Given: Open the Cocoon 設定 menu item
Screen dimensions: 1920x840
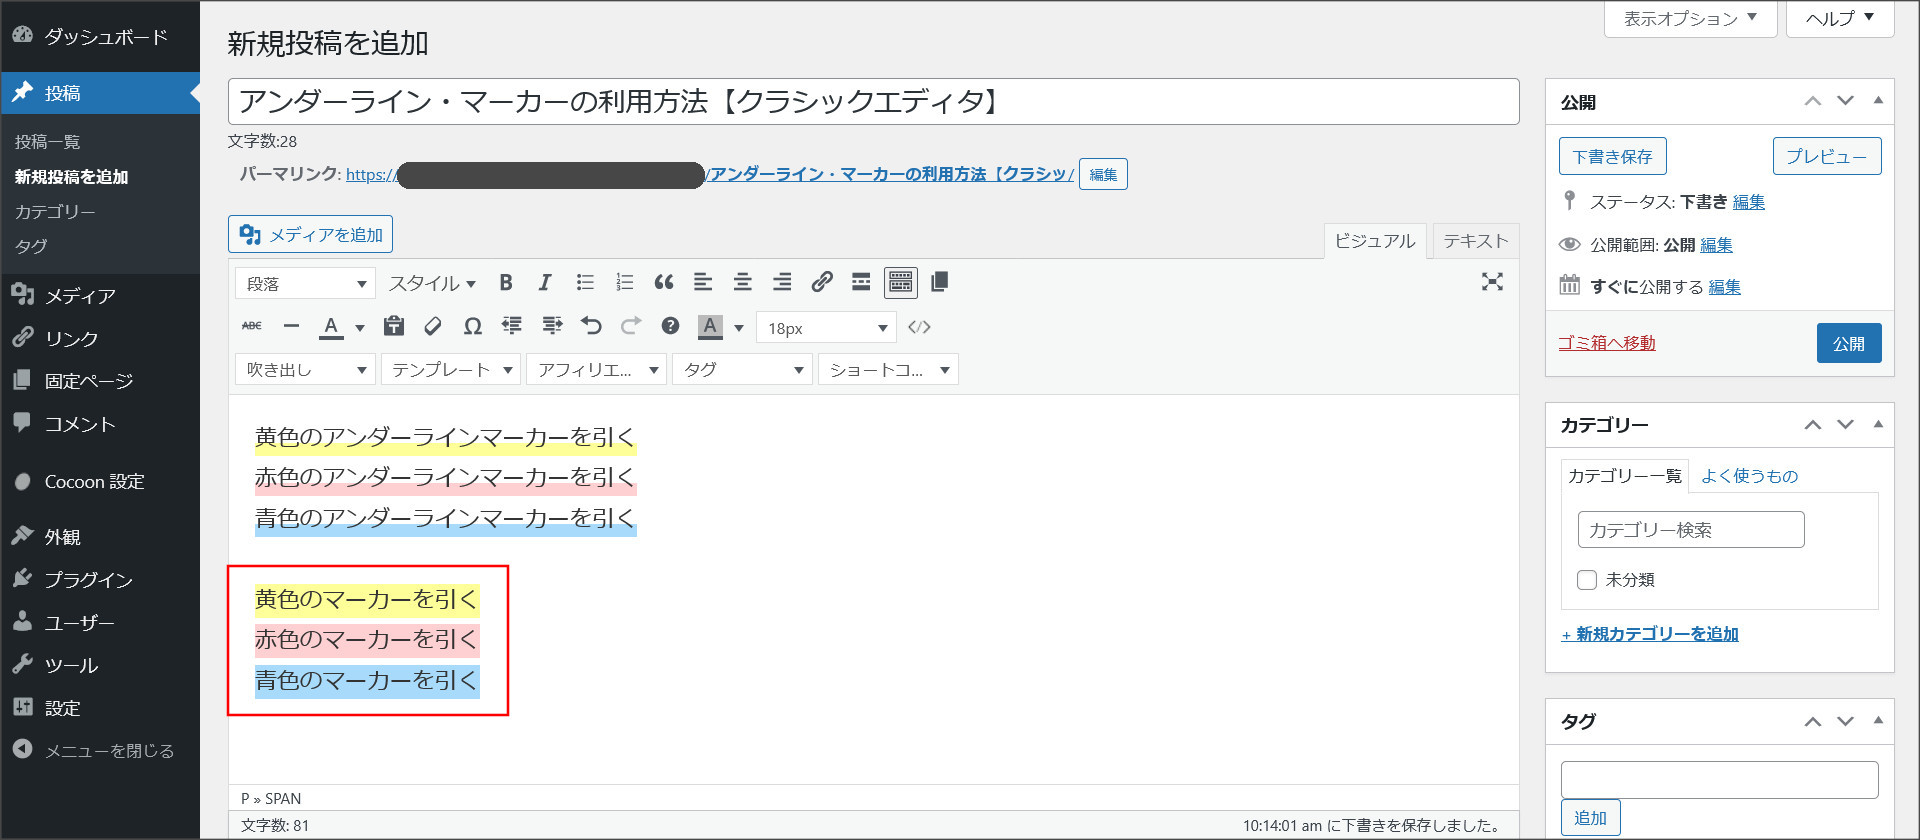Looking at the screenshot, I should tap(100, 481).
